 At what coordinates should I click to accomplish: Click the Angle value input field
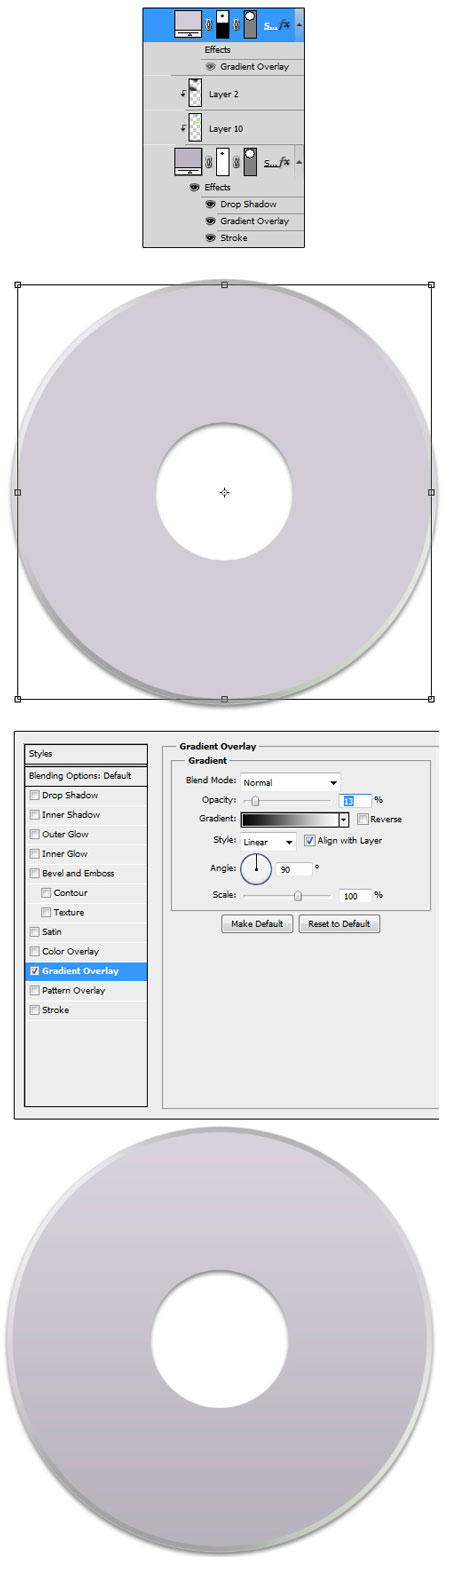(x=294, y=869)
